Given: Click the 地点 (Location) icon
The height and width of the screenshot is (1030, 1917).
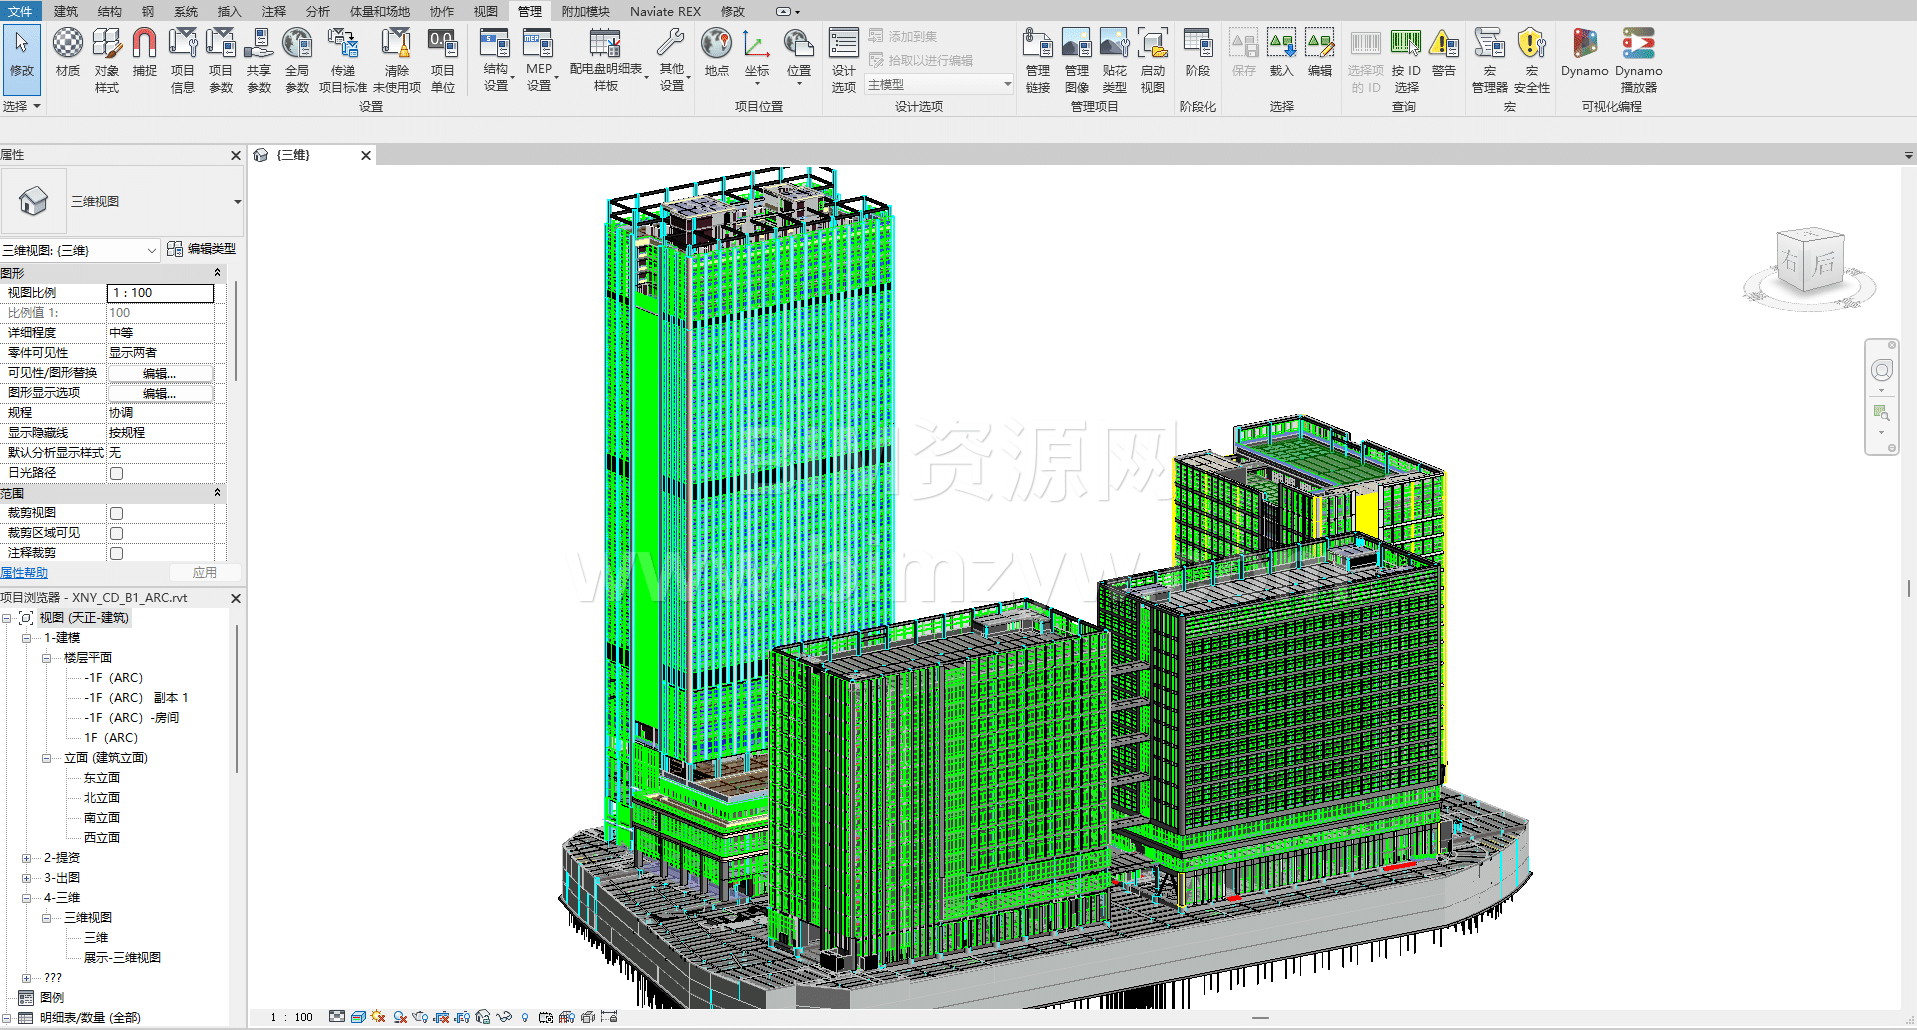Looking at the screenshot, I should point(716,52).
